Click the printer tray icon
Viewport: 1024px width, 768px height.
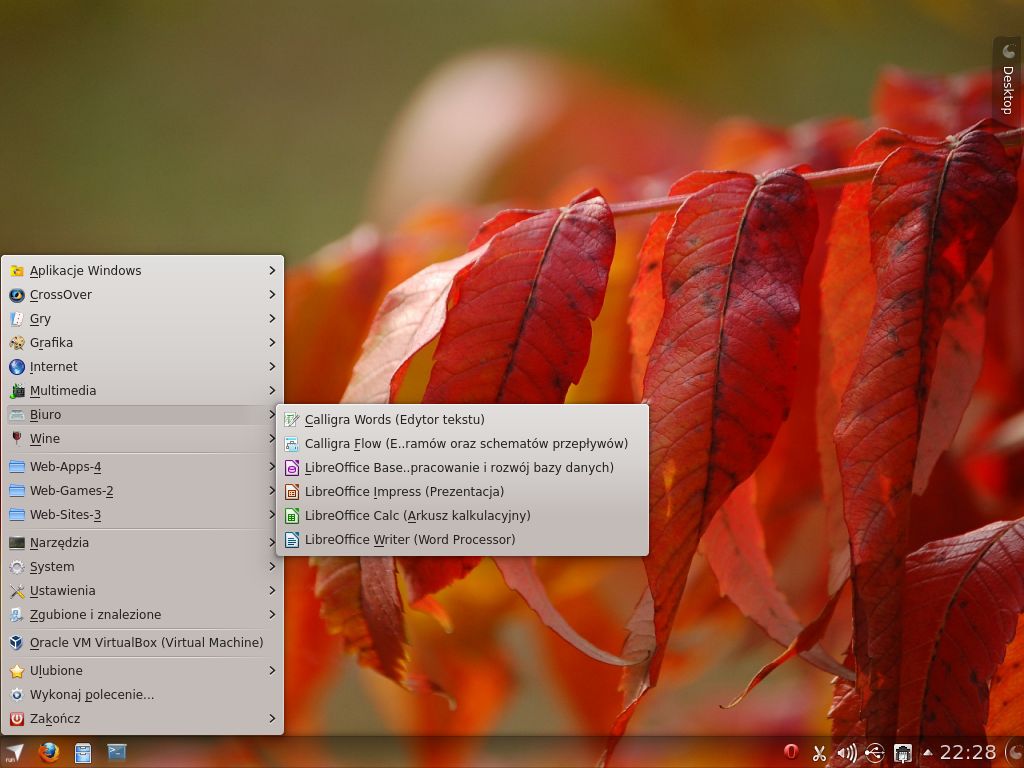click(x=903, y=753)
